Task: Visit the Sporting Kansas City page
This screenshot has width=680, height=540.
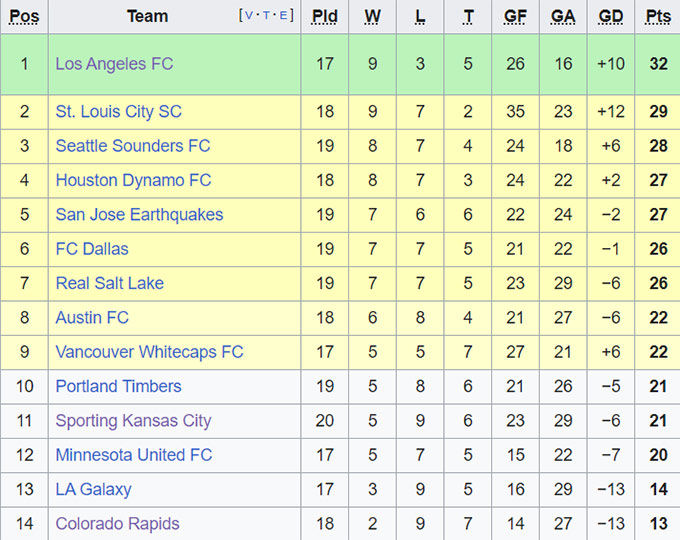Action: click(133, 421)
